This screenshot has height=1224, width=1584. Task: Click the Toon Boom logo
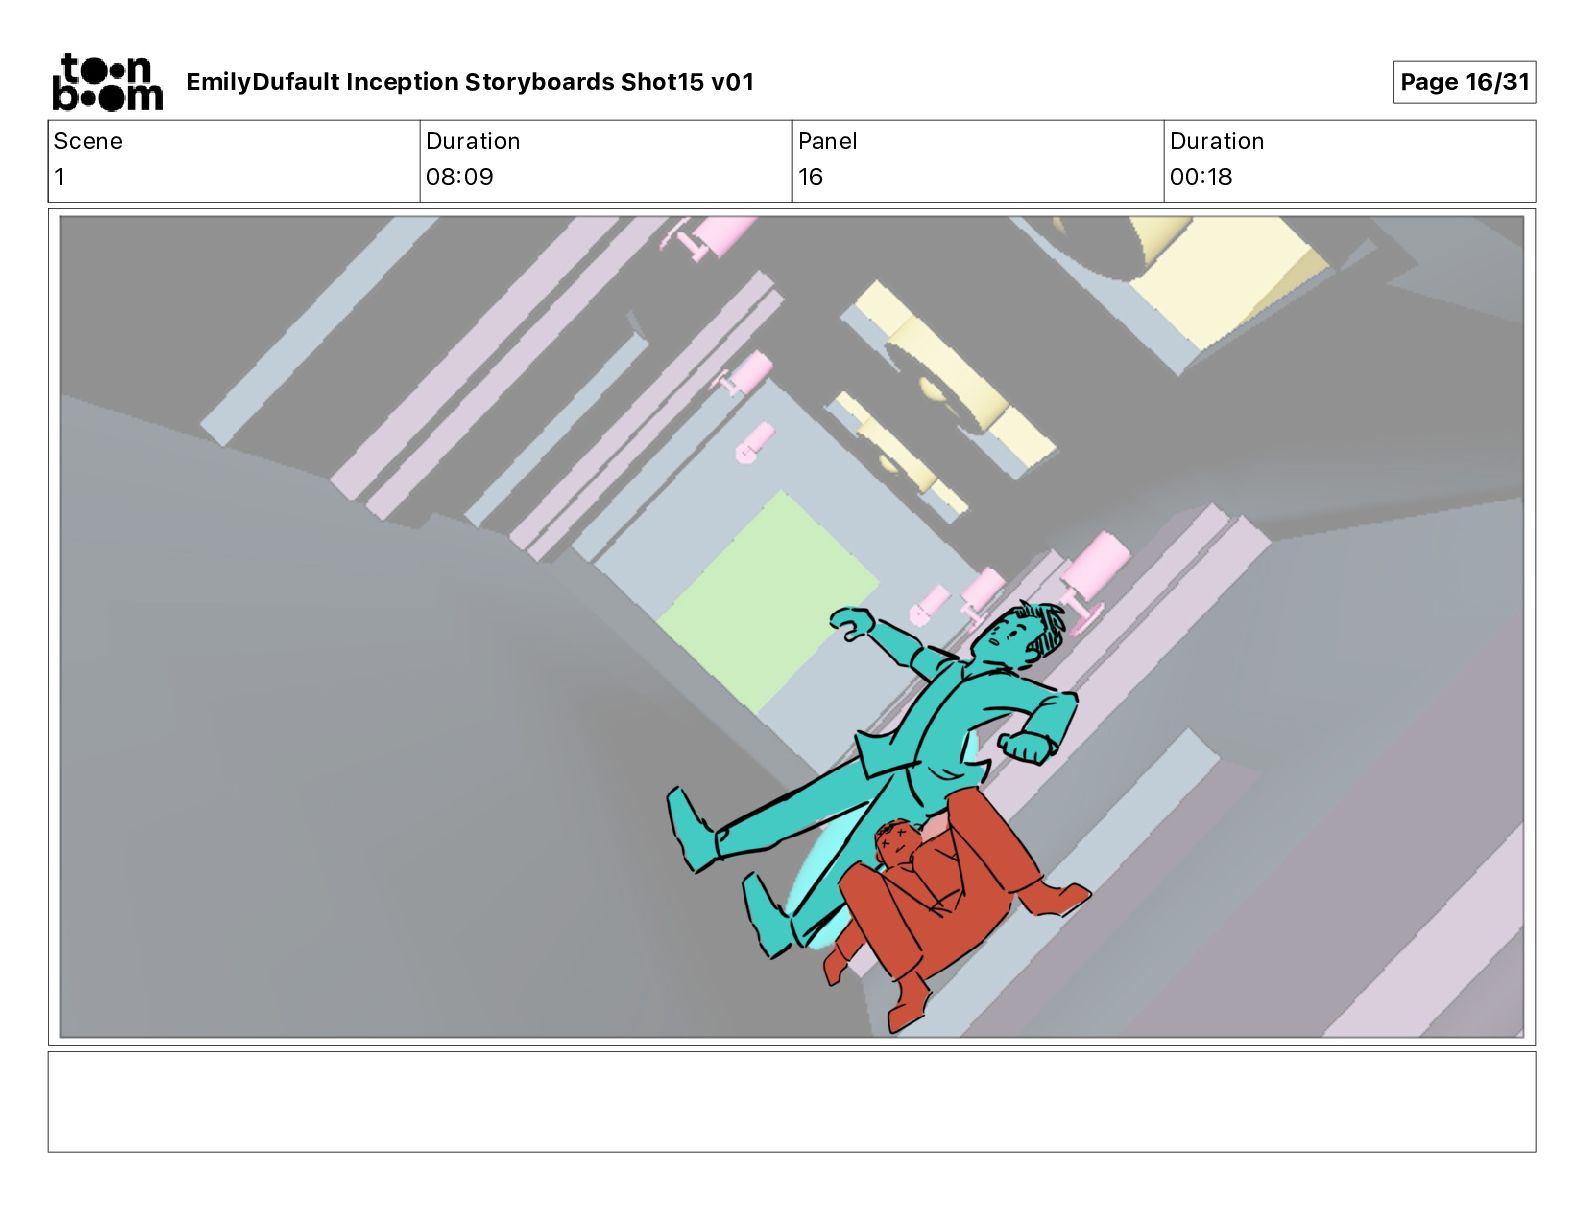(x=107, y=82)
